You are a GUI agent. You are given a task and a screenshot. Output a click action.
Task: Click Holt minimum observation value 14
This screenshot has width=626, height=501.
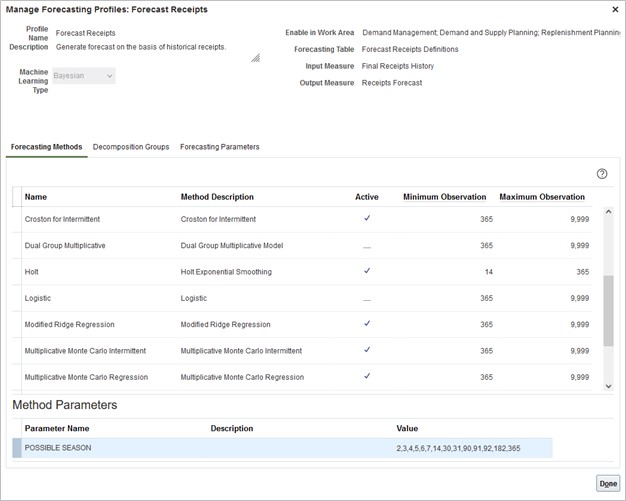pos(489,272)
